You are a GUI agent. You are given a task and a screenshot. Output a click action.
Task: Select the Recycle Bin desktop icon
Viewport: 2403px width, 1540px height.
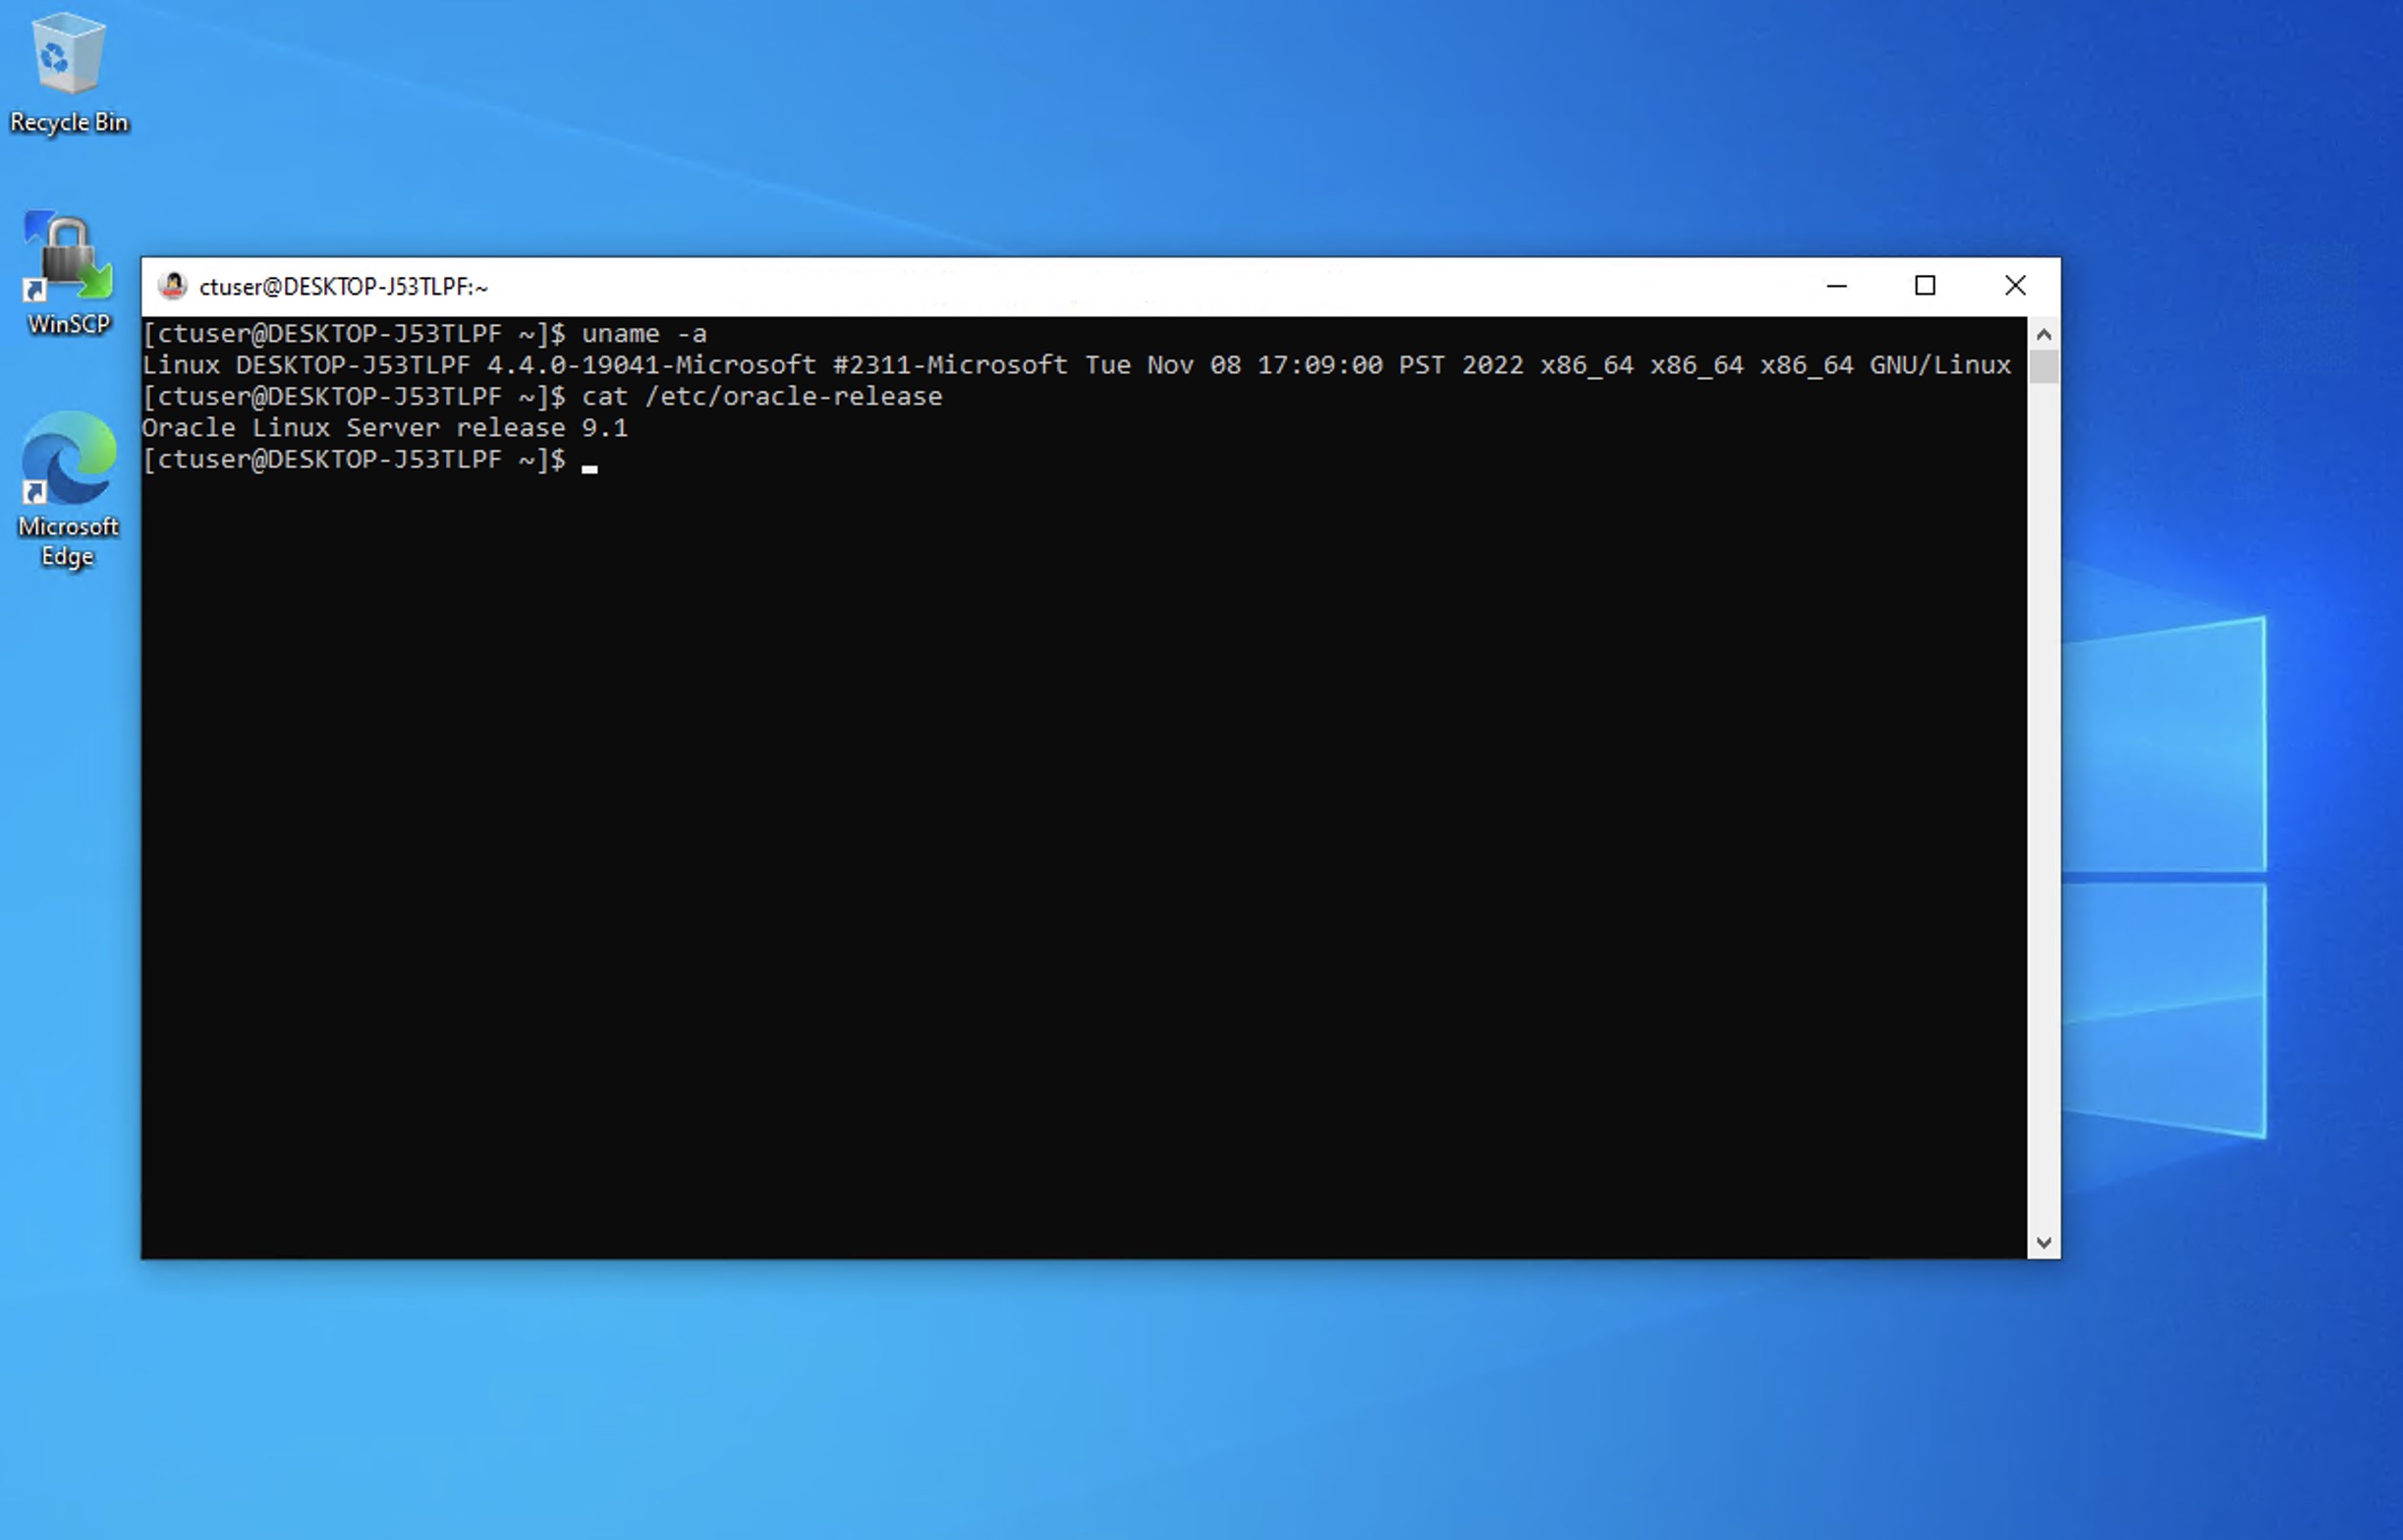click(68, 55)
